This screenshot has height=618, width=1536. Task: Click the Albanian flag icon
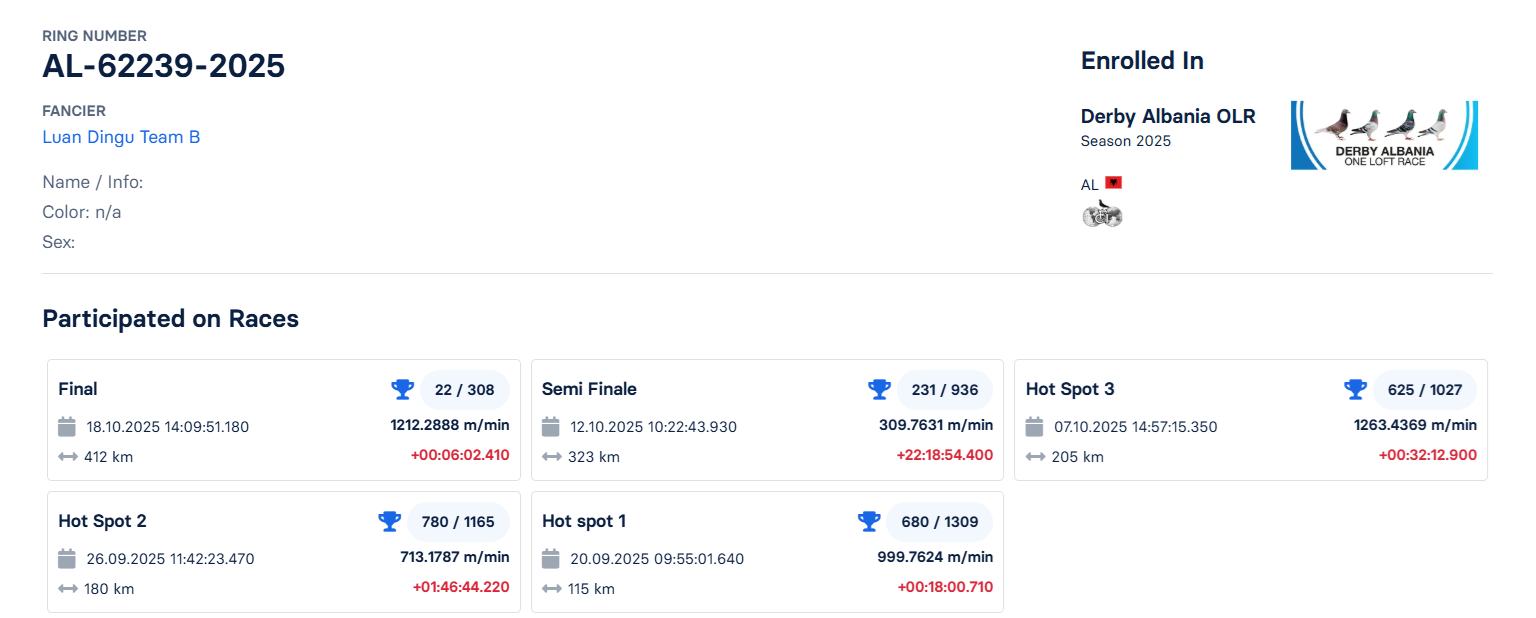pos(1113,183)
